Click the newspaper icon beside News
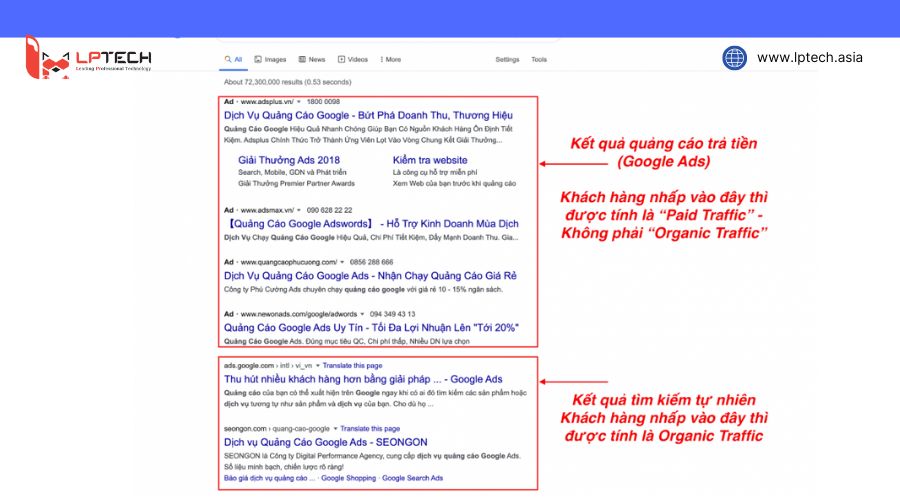Screen dimensions: 900x500 point(302,59)
